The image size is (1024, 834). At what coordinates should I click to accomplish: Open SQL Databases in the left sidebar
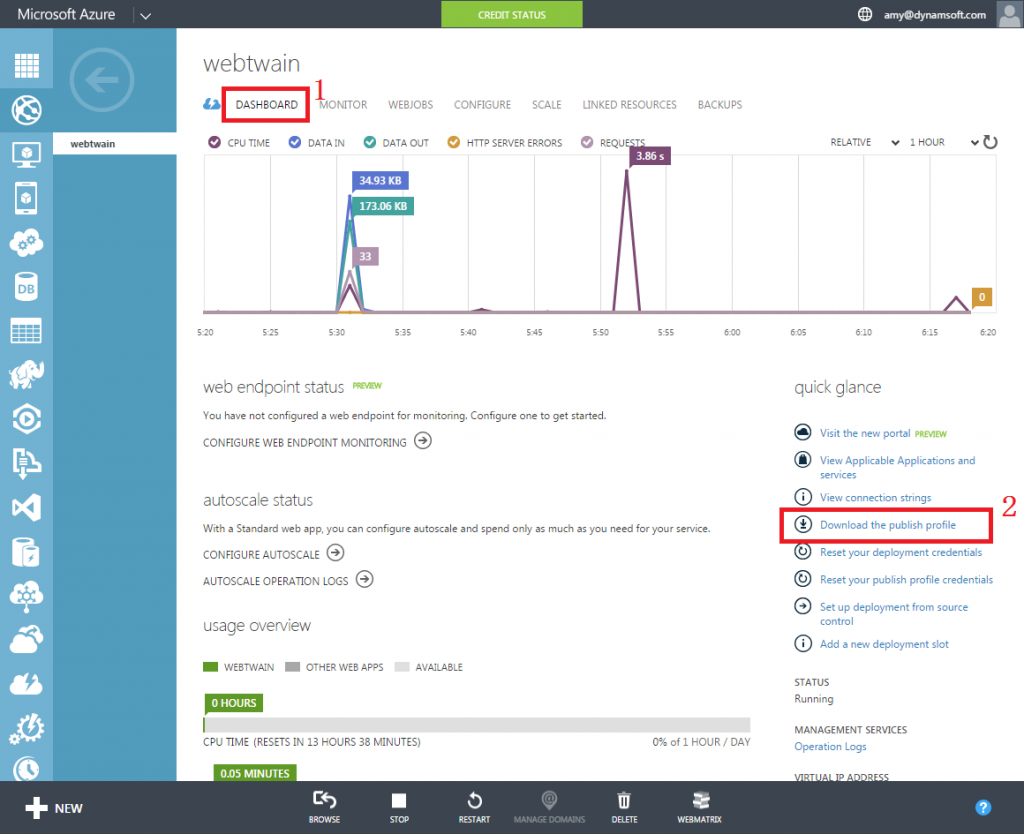[26, 287]
